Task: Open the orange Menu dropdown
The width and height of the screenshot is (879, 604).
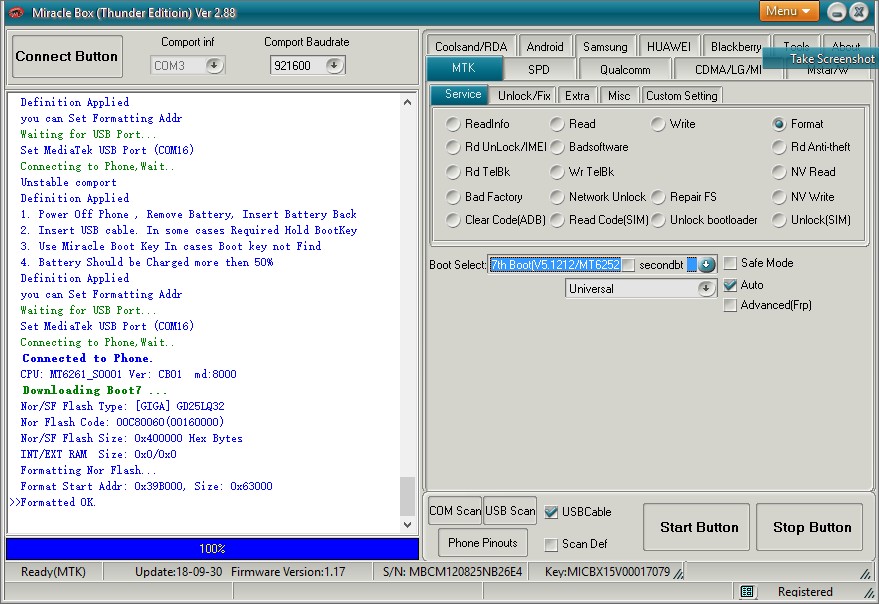Action: coord(789,11)
